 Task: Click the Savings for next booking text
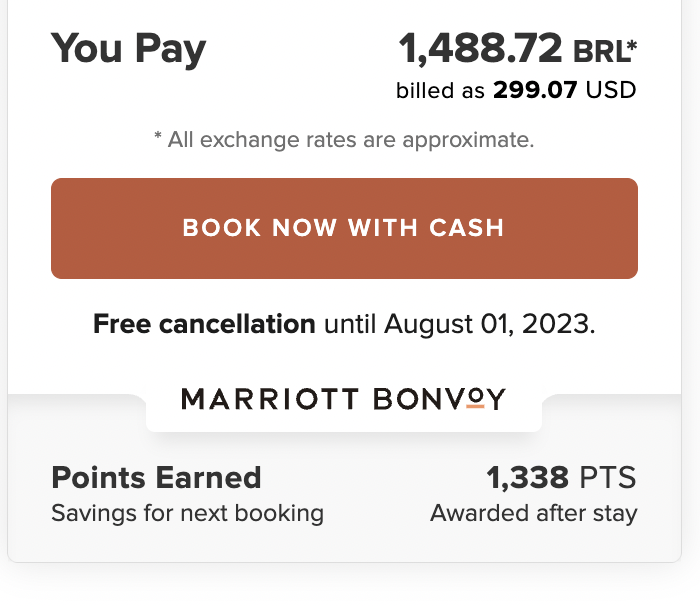(x=187, y=514)
